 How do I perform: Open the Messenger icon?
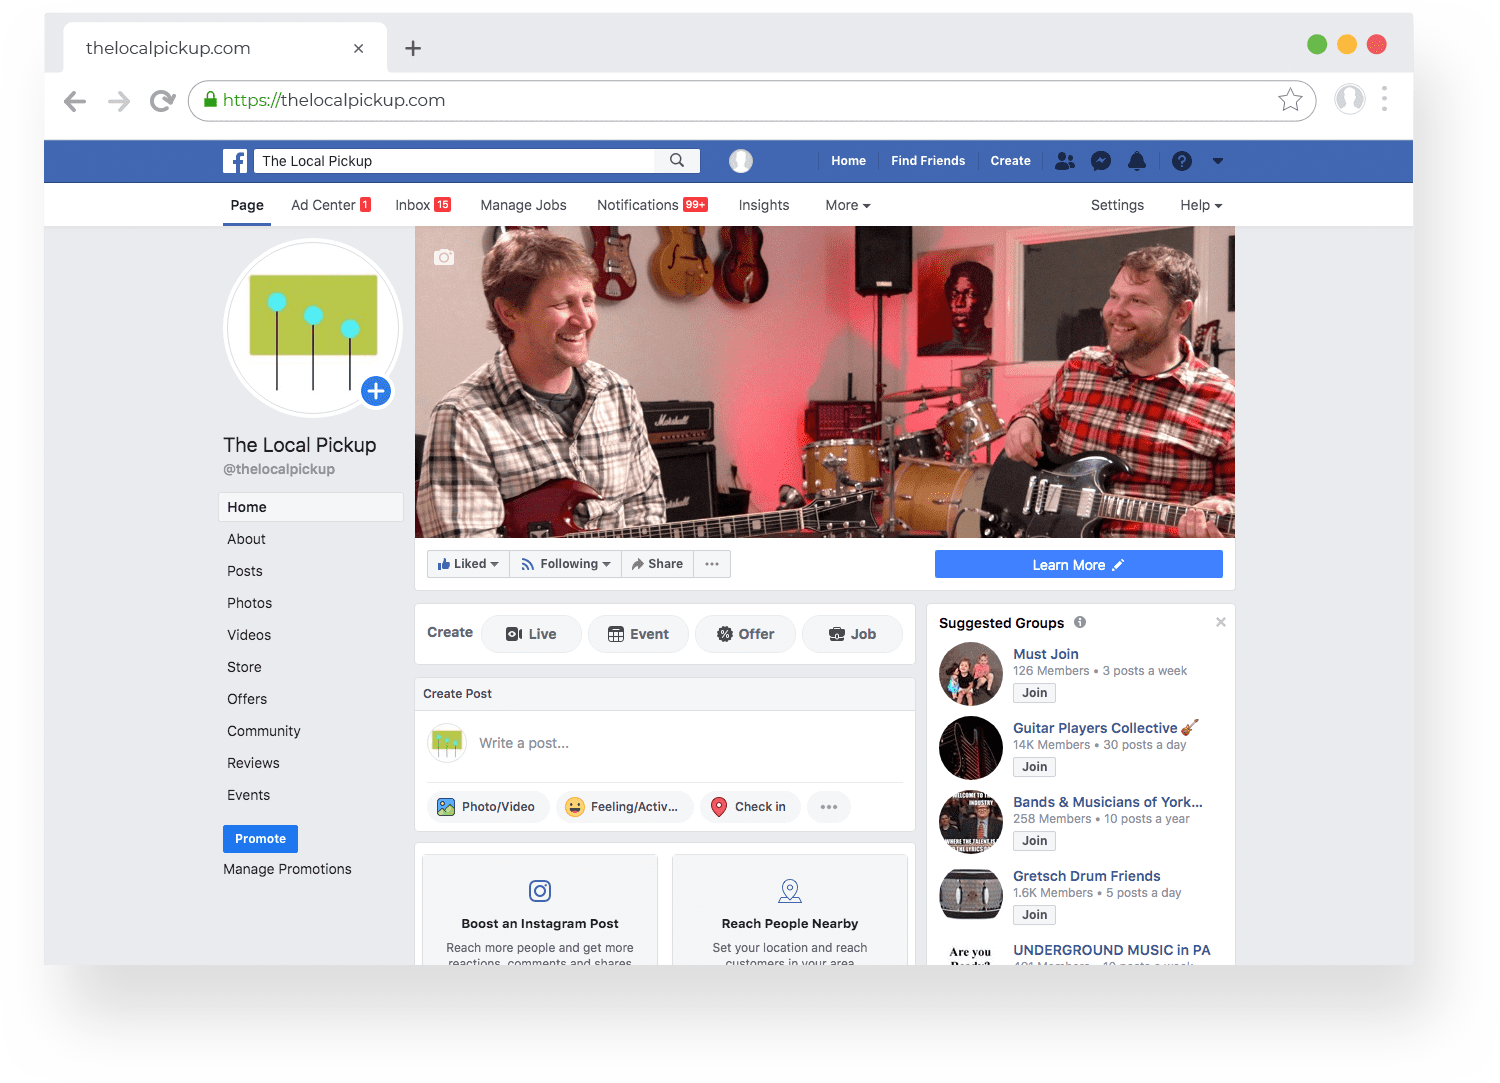pos(1101,161)
